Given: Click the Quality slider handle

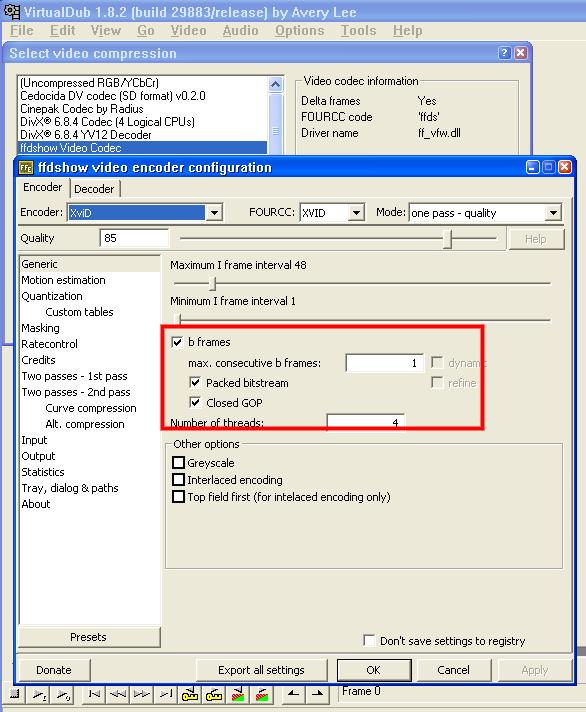Looking at the screenshot, I should pyautogui.click(x=448, y=238).
